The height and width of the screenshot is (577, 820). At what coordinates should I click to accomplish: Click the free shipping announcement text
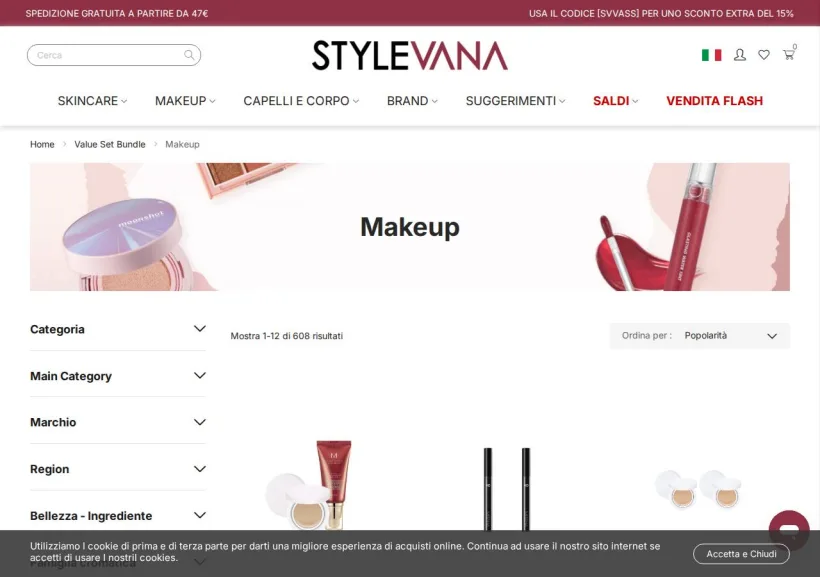(x=117, y=14)
